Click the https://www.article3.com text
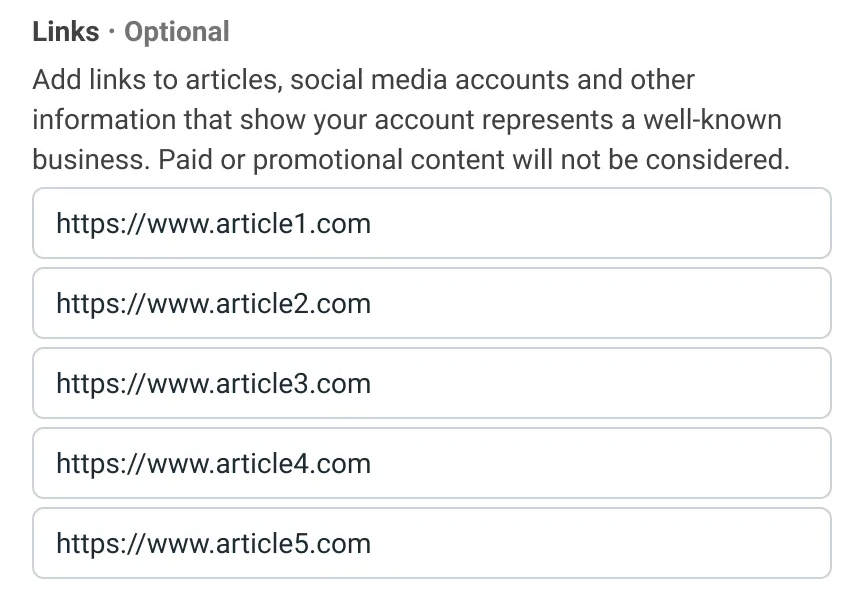The height and width of the screenshot is (609, 863). [214, 383]
